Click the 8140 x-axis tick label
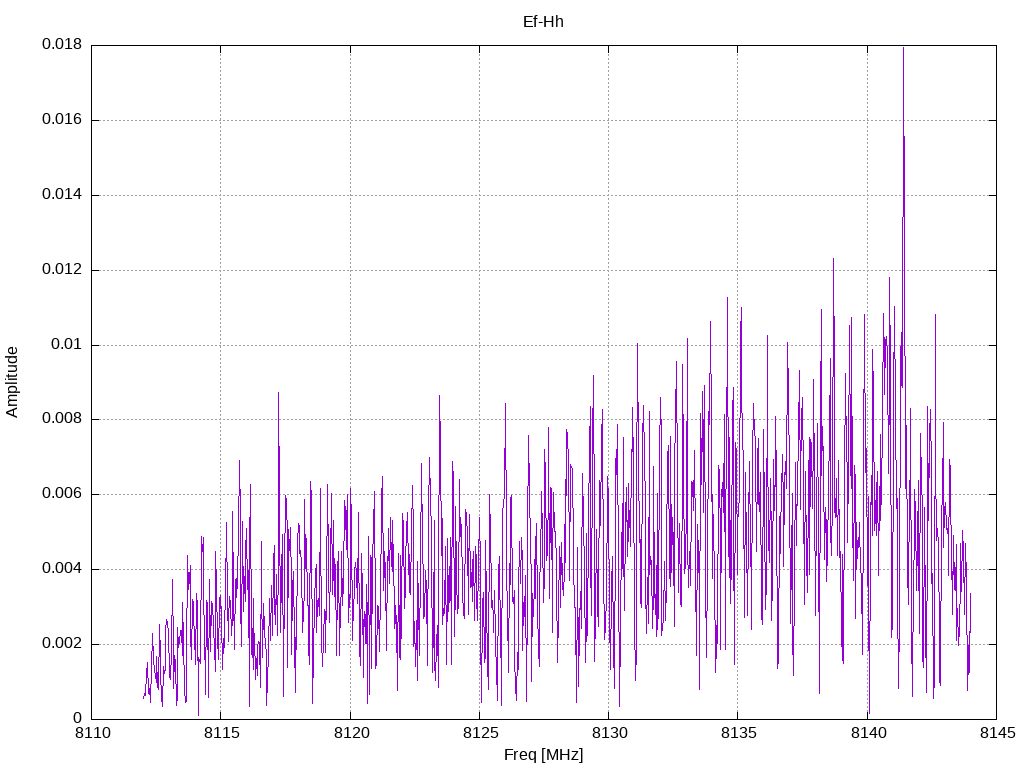 [x=868, y=733]
